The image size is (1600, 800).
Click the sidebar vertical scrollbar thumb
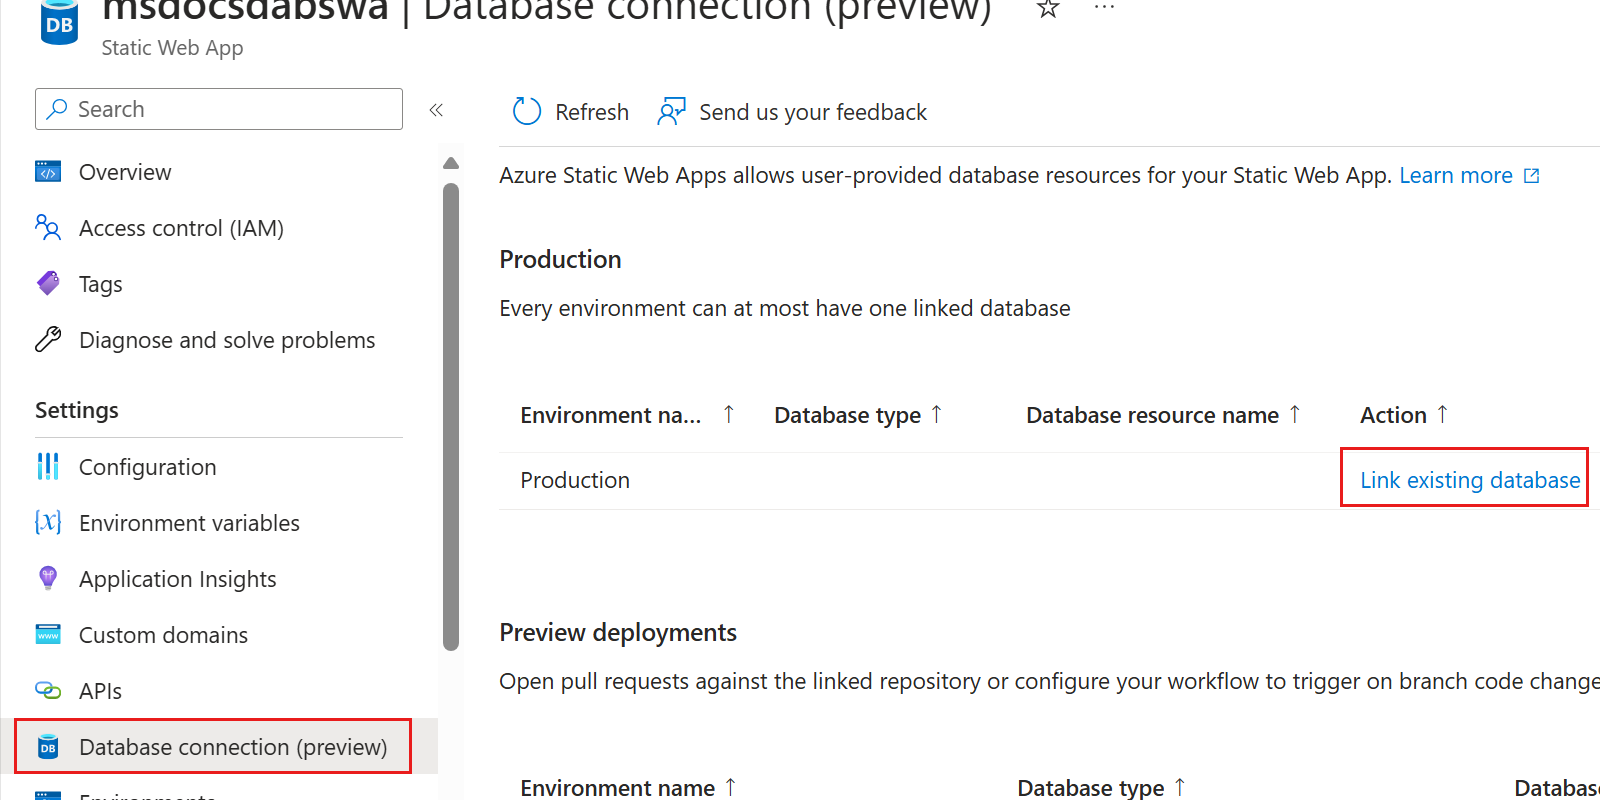point(451,415)
